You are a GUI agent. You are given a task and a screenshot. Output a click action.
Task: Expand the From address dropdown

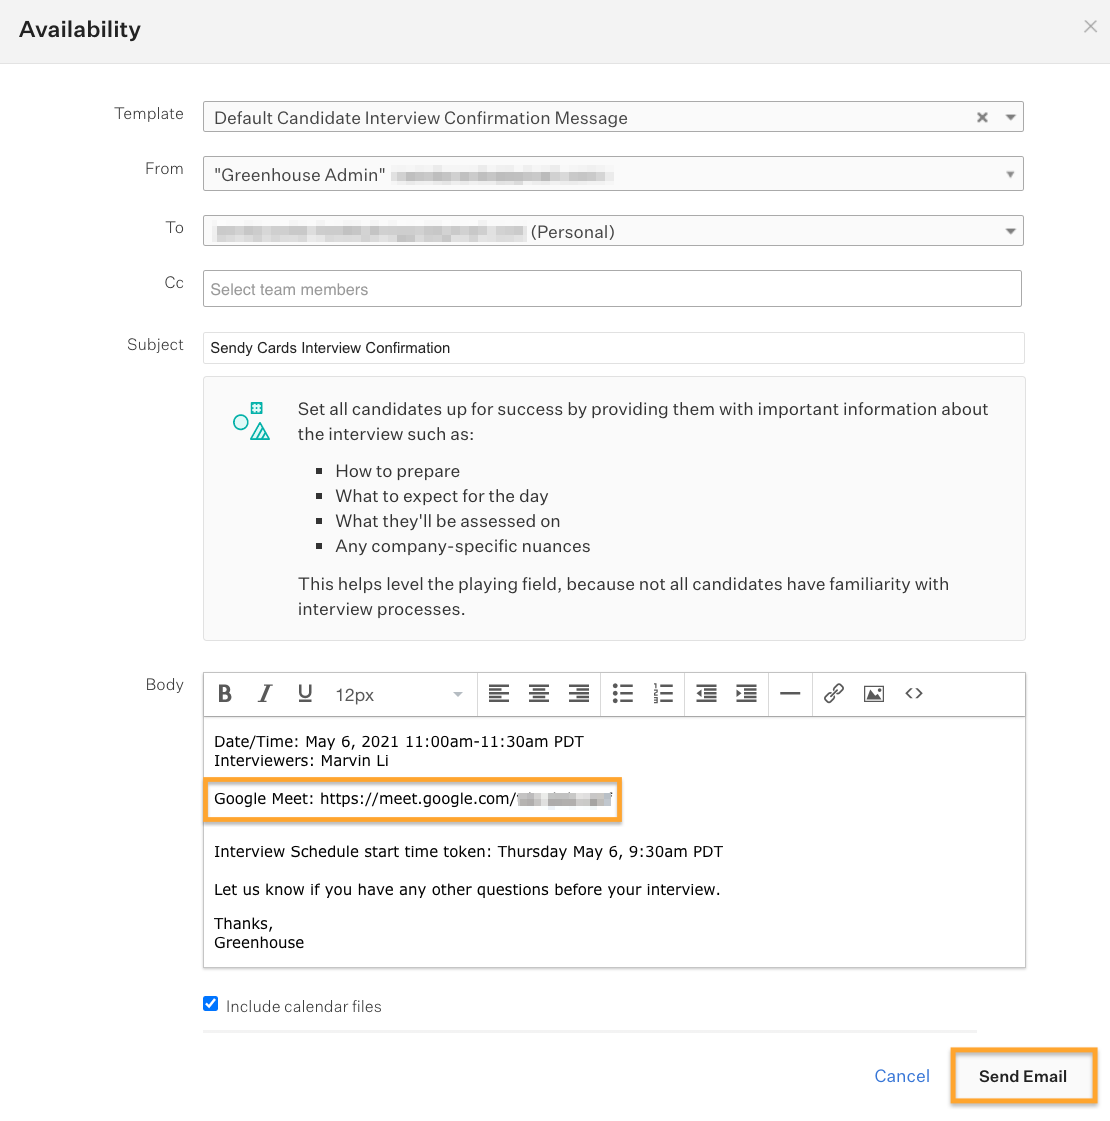1010,173
